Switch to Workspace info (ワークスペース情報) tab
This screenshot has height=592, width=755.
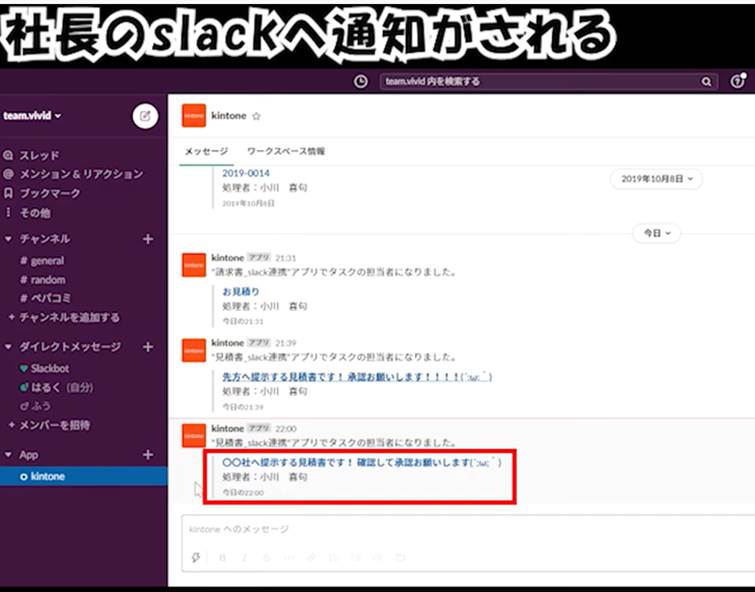click(x=286, y=151)
